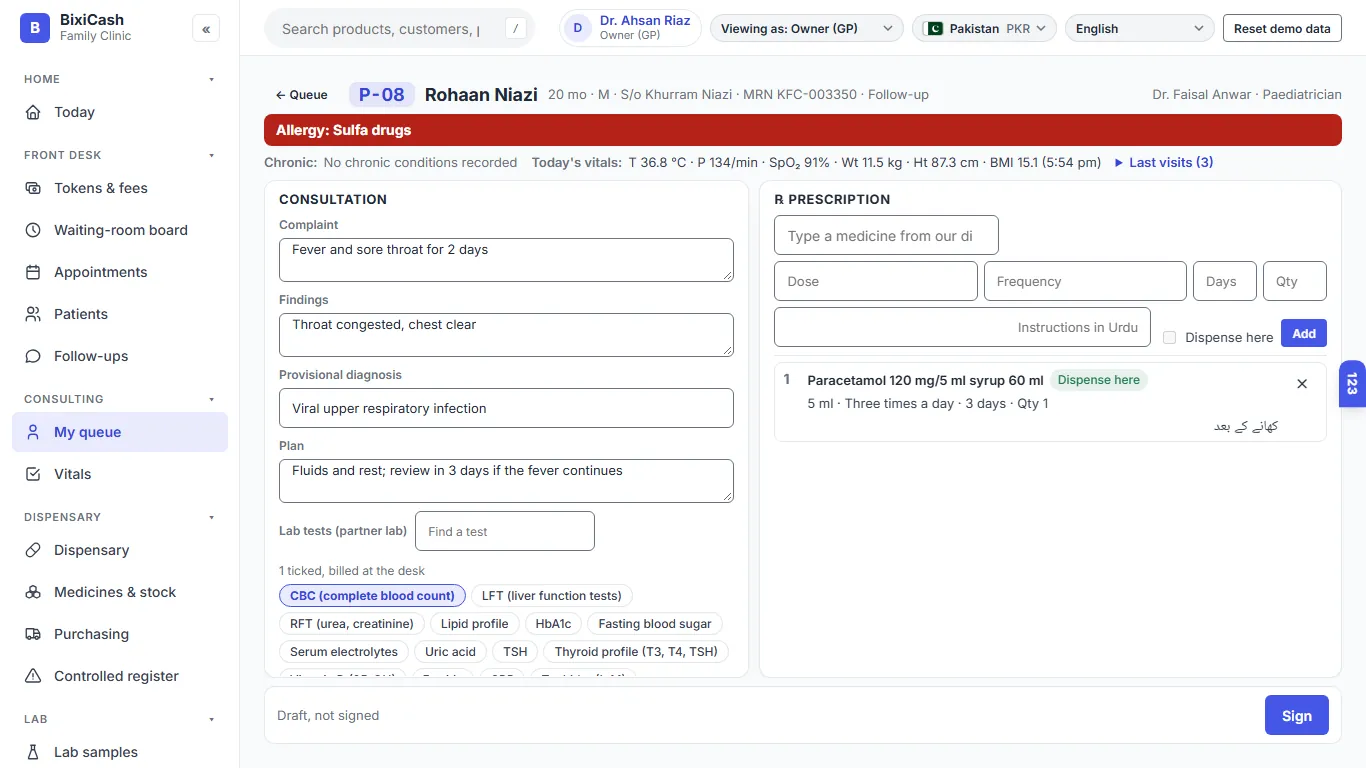
Task: Click the Patients people icon
Action: [33, 314]
